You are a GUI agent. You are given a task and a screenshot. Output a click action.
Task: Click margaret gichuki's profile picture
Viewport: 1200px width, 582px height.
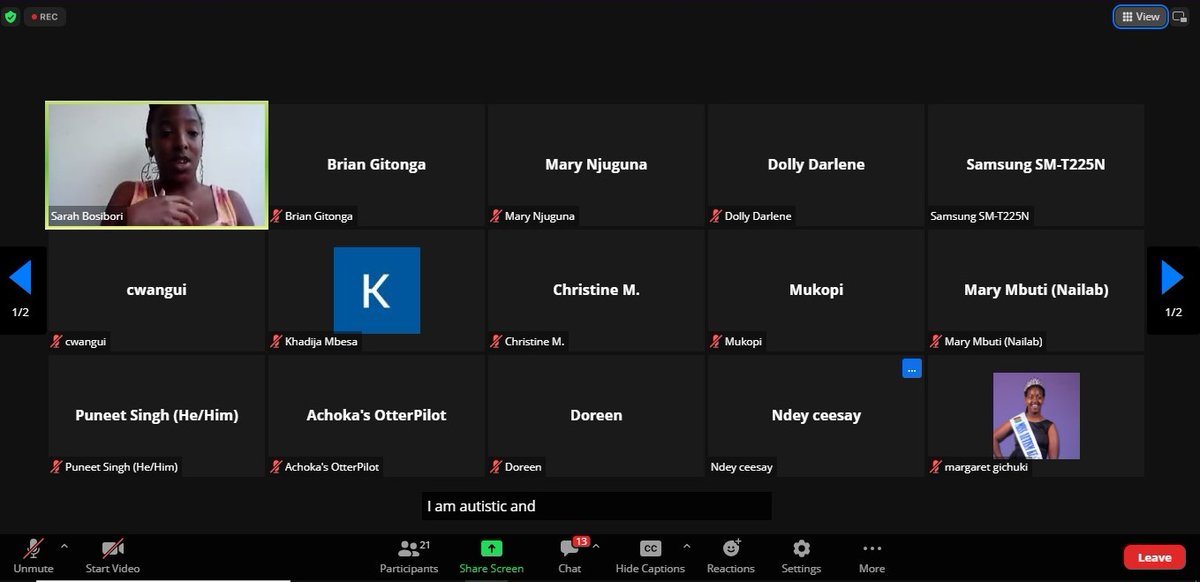point(1036,415)
